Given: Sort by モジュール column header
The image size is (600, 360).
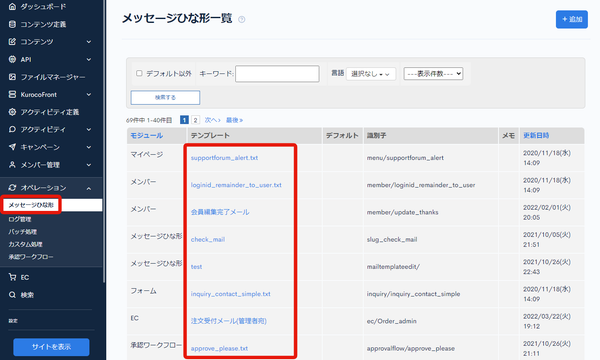Looking at the screenshot, I should tap(147, 135).
